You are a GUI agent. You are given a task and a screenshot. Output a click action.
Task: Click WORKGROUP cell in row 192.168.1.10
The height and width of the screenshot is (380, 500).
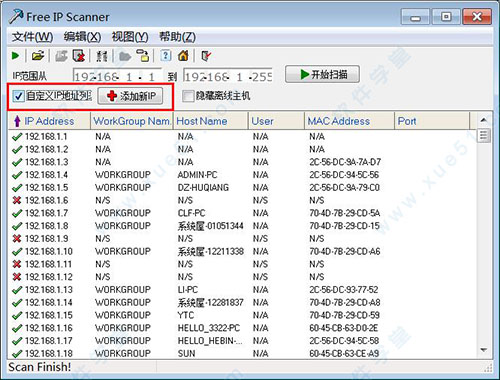(x=123, y=251)
